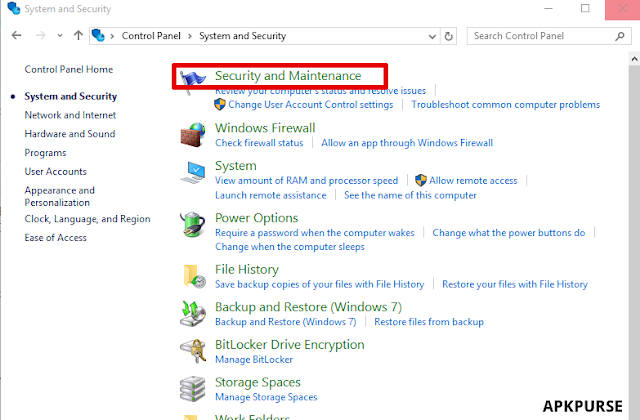Go up one level with up arrow
Screen dimensions: 640x420
pos(78,36)
